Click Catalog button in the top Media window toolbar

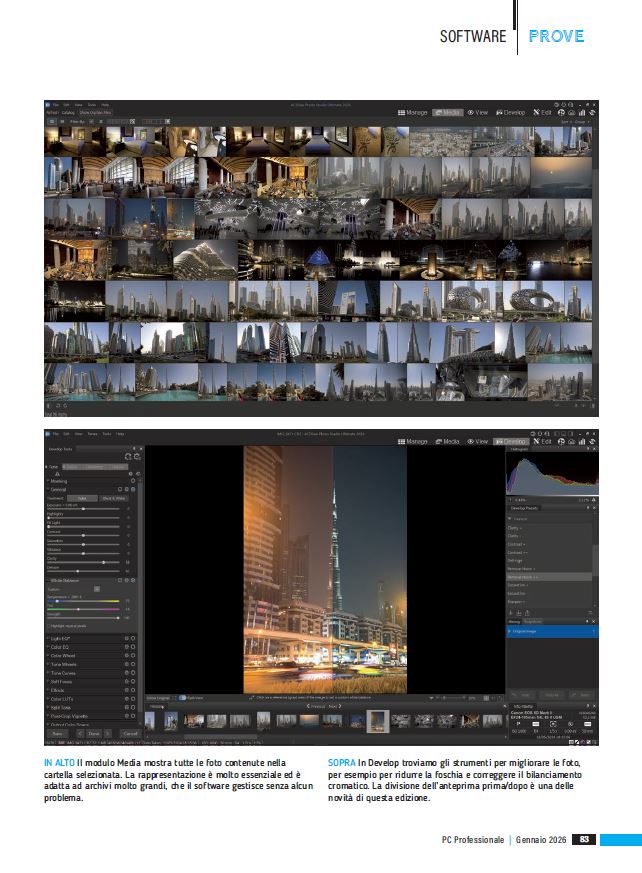tap(68, 112)
